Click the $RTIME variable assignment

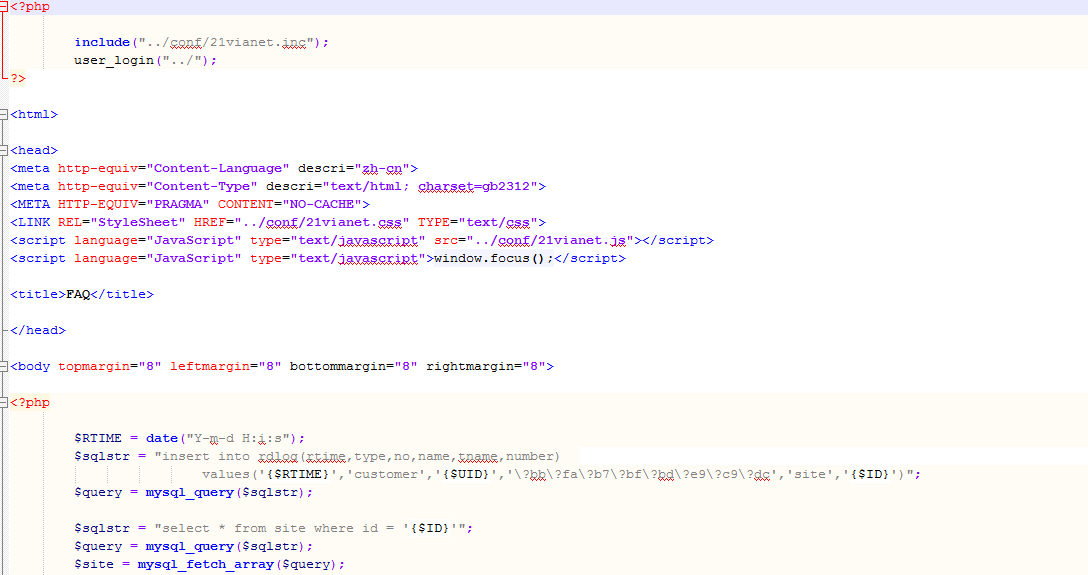pyautogui.click(x=98, y=438)
